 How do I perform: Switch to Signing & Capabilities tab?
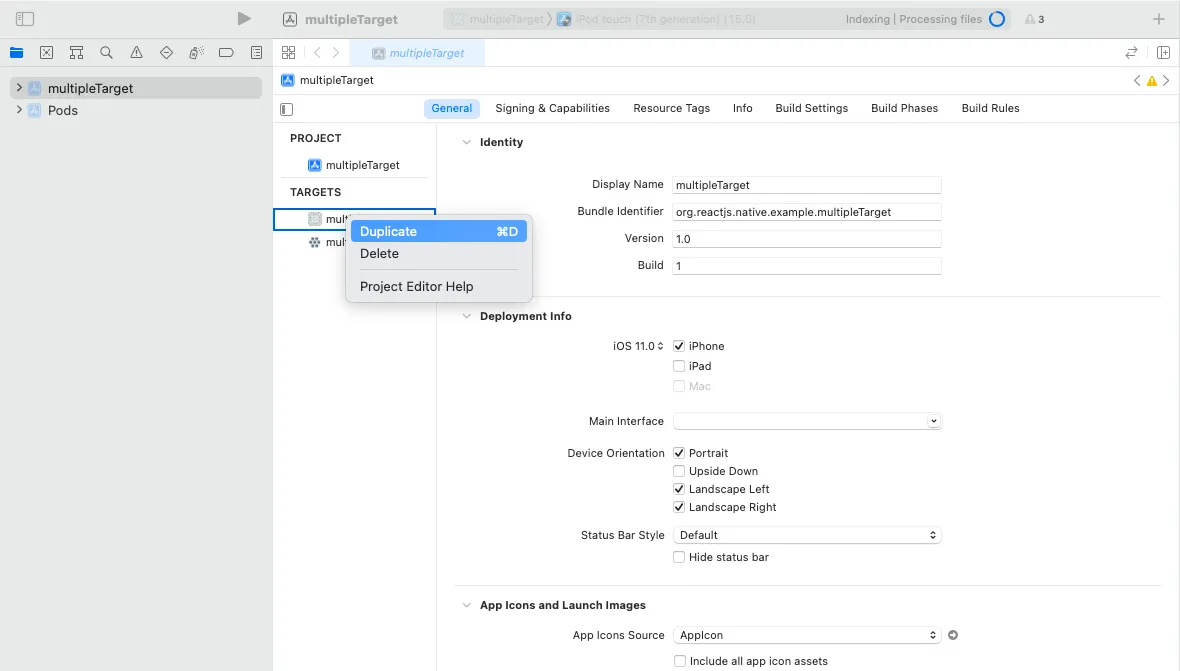pos(552,108)
